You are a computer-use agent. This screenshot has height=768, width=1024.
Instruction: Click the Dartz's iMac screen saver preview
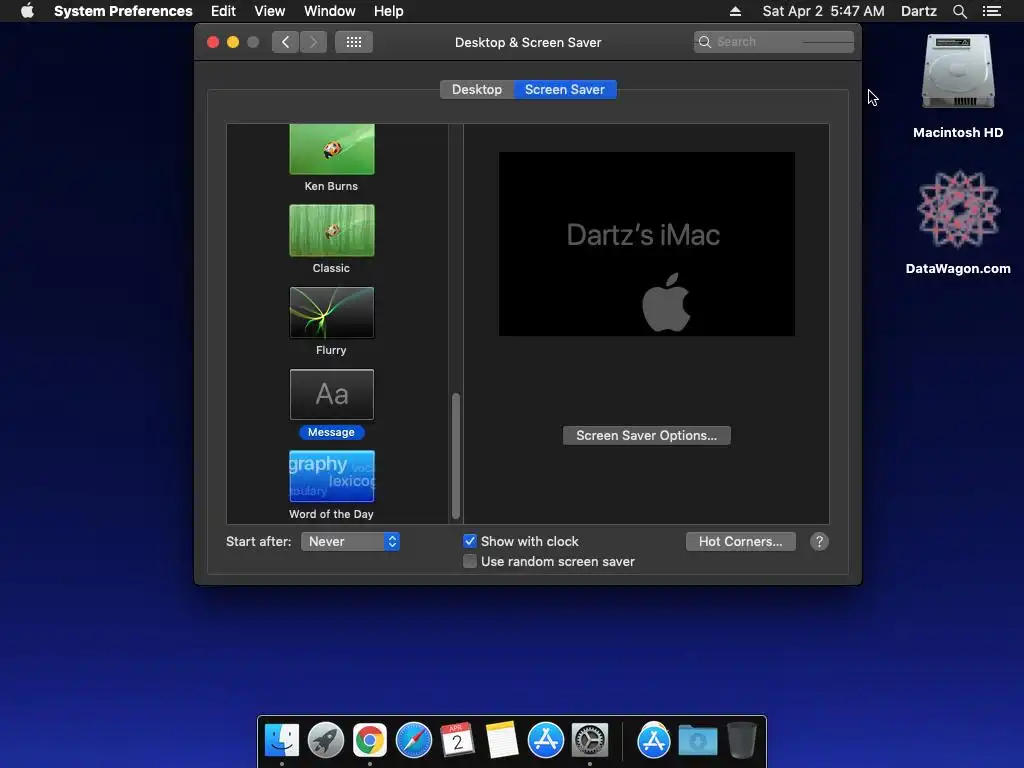647,244
